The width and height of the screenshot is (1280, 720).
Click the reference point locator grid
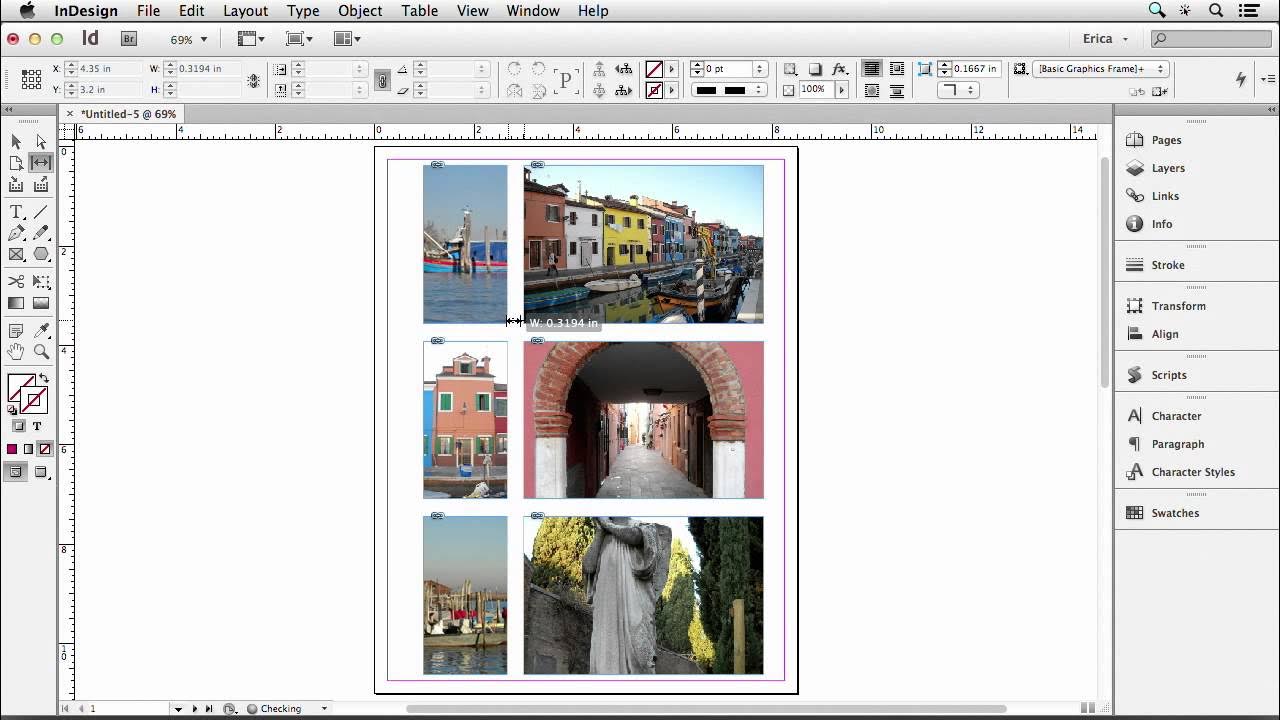point(31,78)
